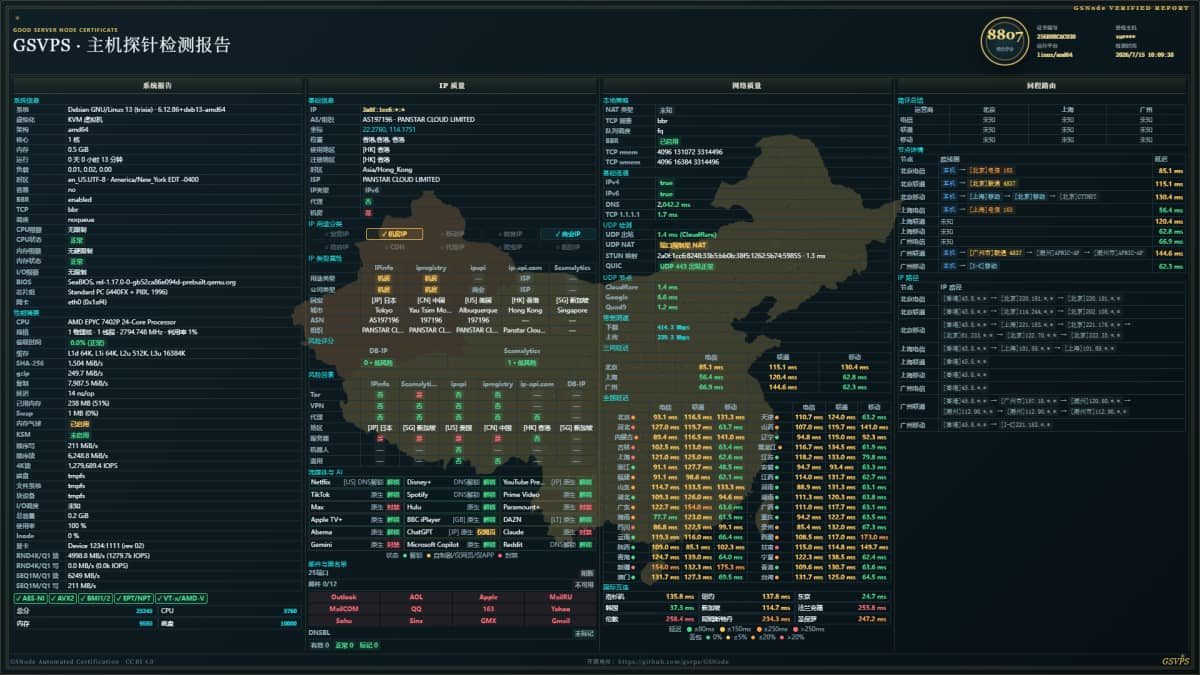Click the BBC iPlayer unlock row
The image size is (1200, 675).
pos(451,520)
